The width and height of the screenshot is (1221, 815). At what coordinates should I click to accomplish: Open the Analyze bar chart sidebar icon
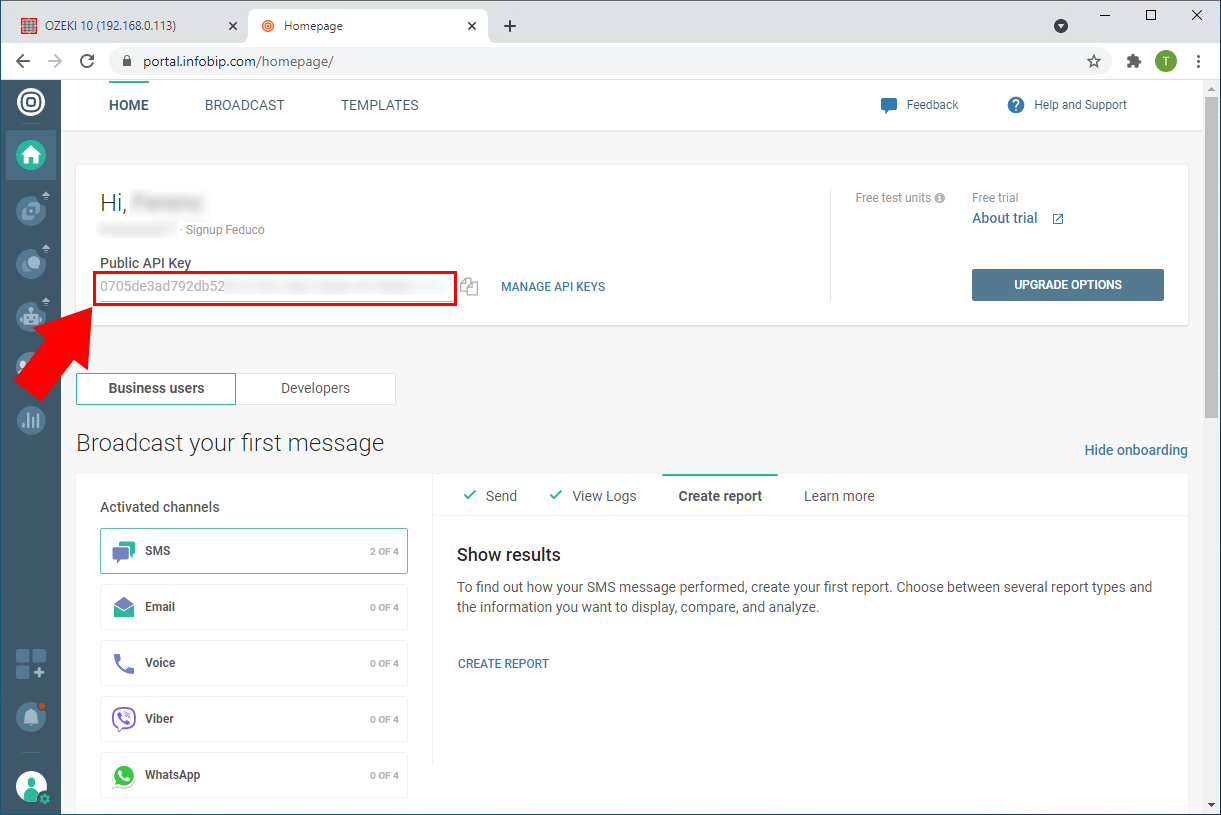pyautogui.click(x=31, y=420)
